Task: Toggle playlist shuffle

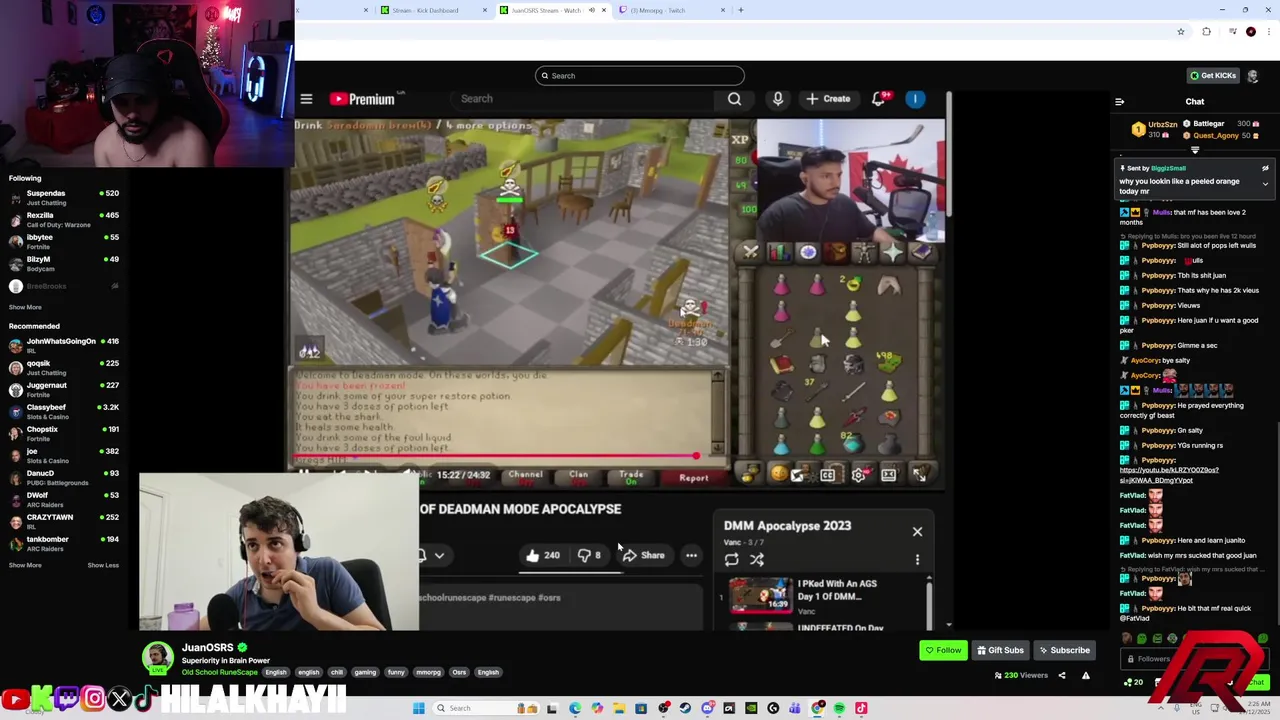Action: click(757, 560)
